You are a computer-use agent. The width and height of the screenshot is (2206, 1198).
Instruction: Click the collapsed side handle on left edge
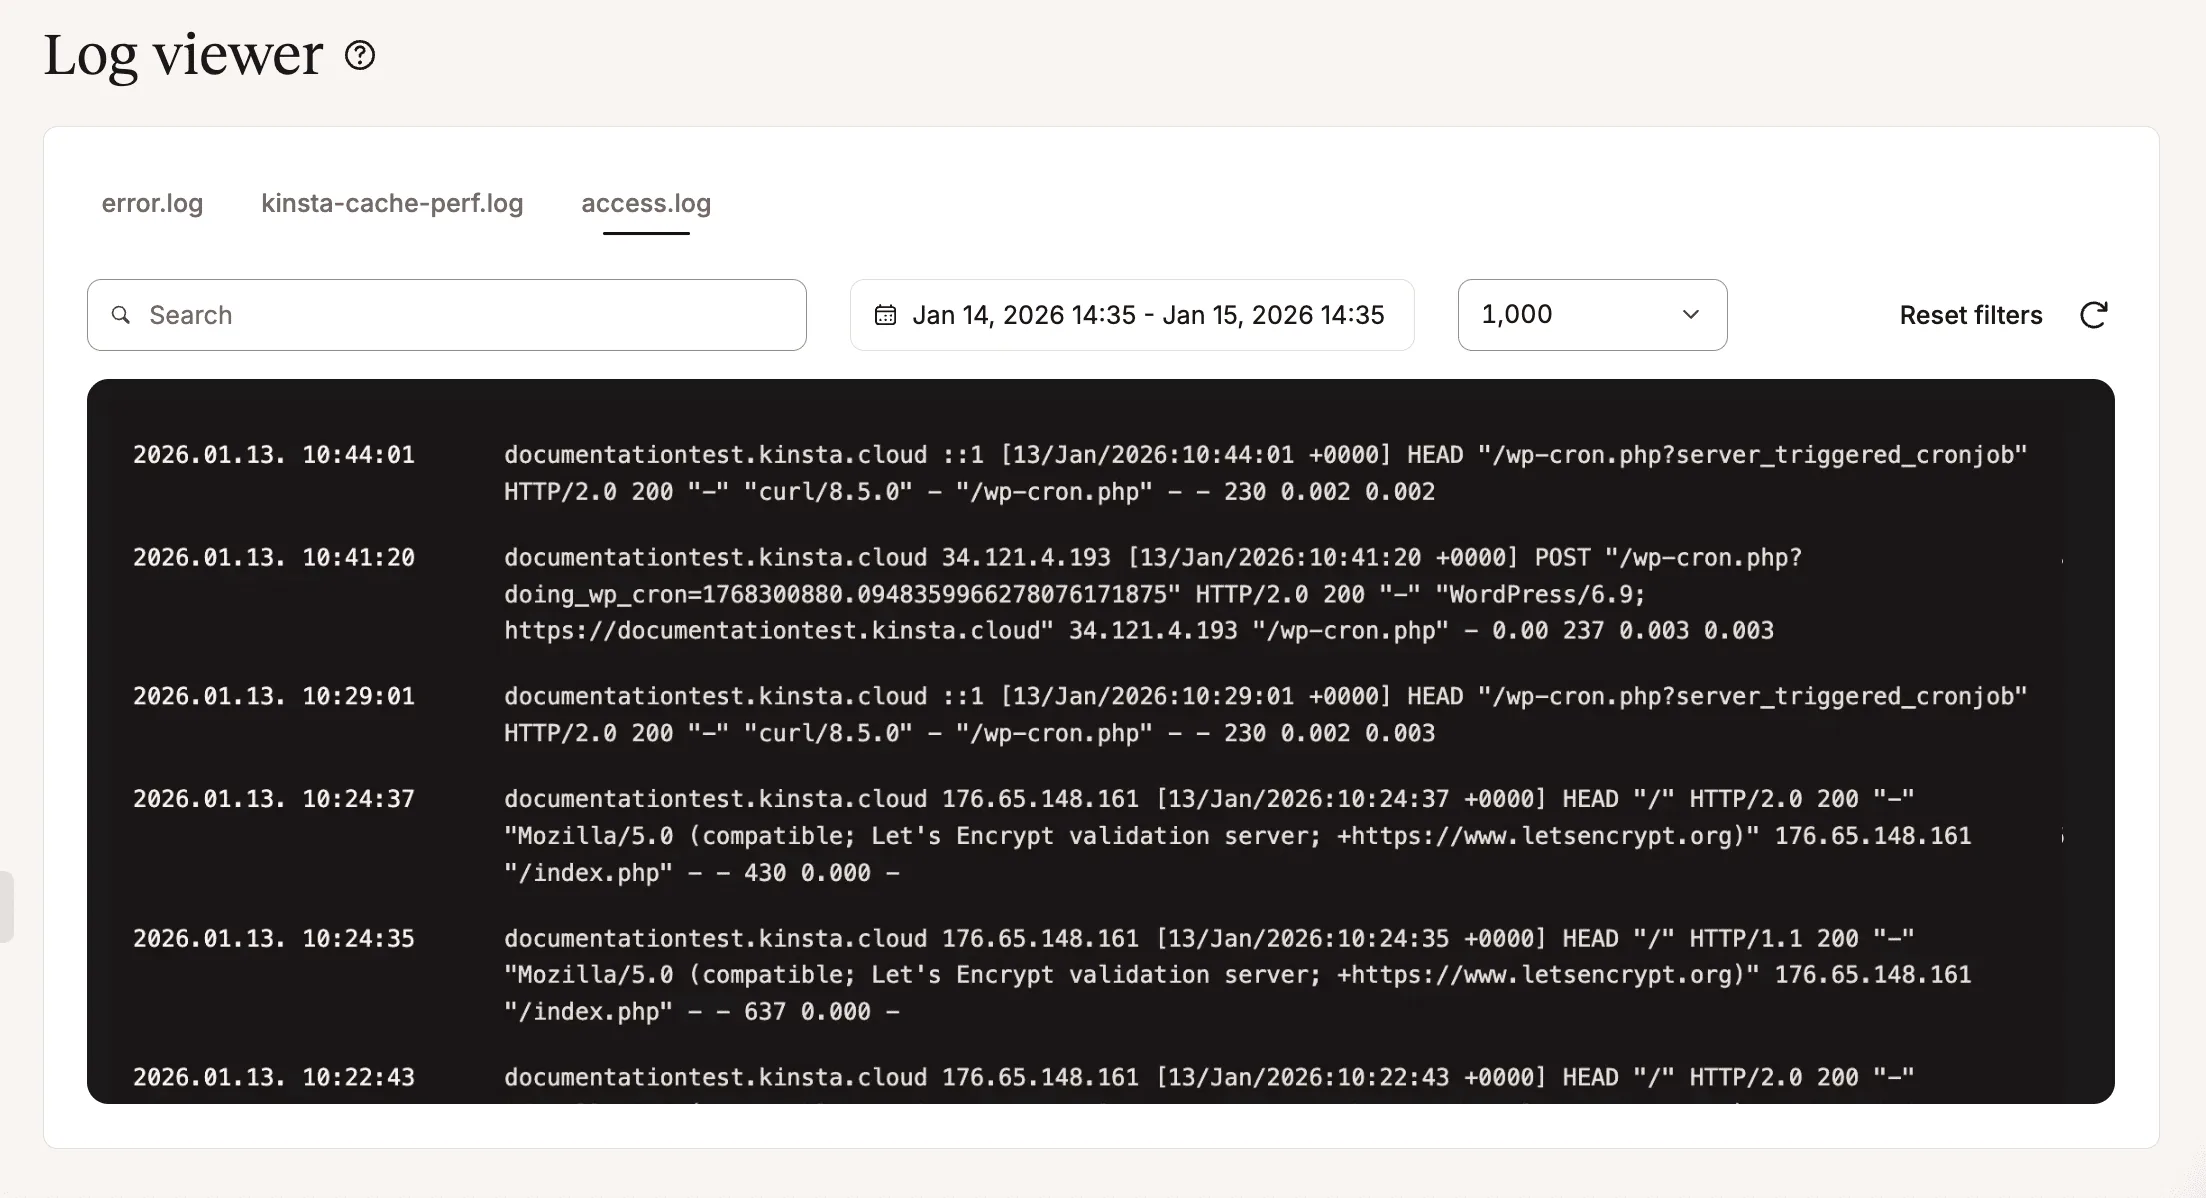pos(6,906)
